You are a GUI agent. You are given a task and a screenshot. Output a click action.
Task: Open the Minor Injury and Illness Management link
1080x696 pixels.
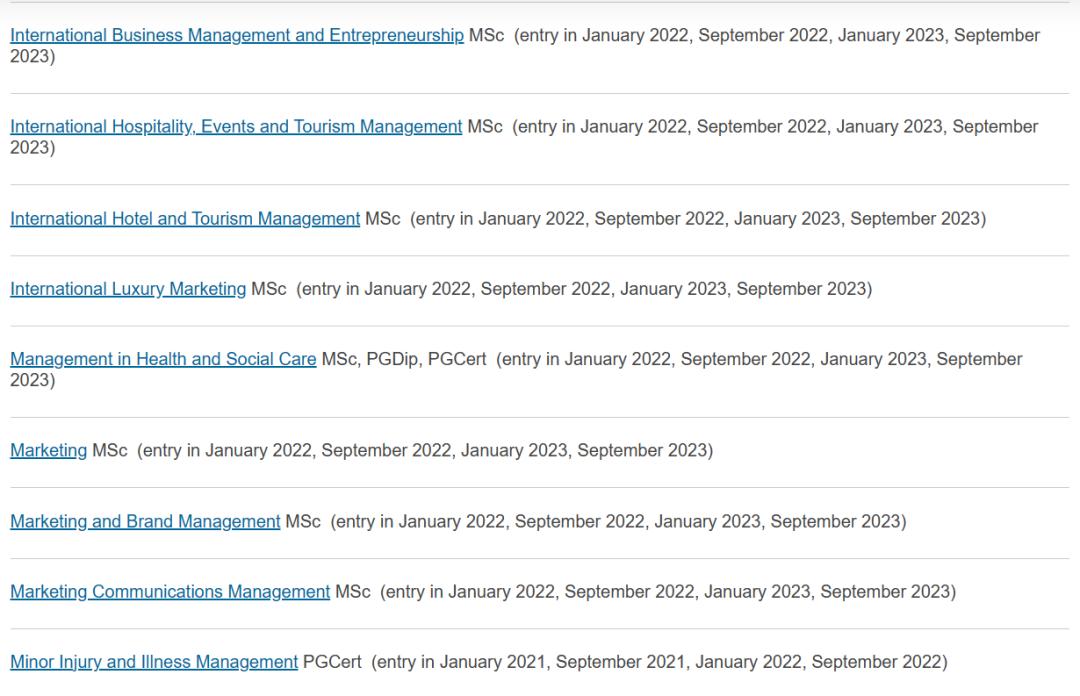(x=154, y=662)
